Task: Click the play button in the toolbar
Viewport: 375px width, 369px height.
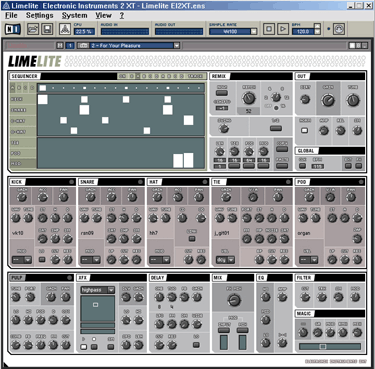Action: pos(283,29)
